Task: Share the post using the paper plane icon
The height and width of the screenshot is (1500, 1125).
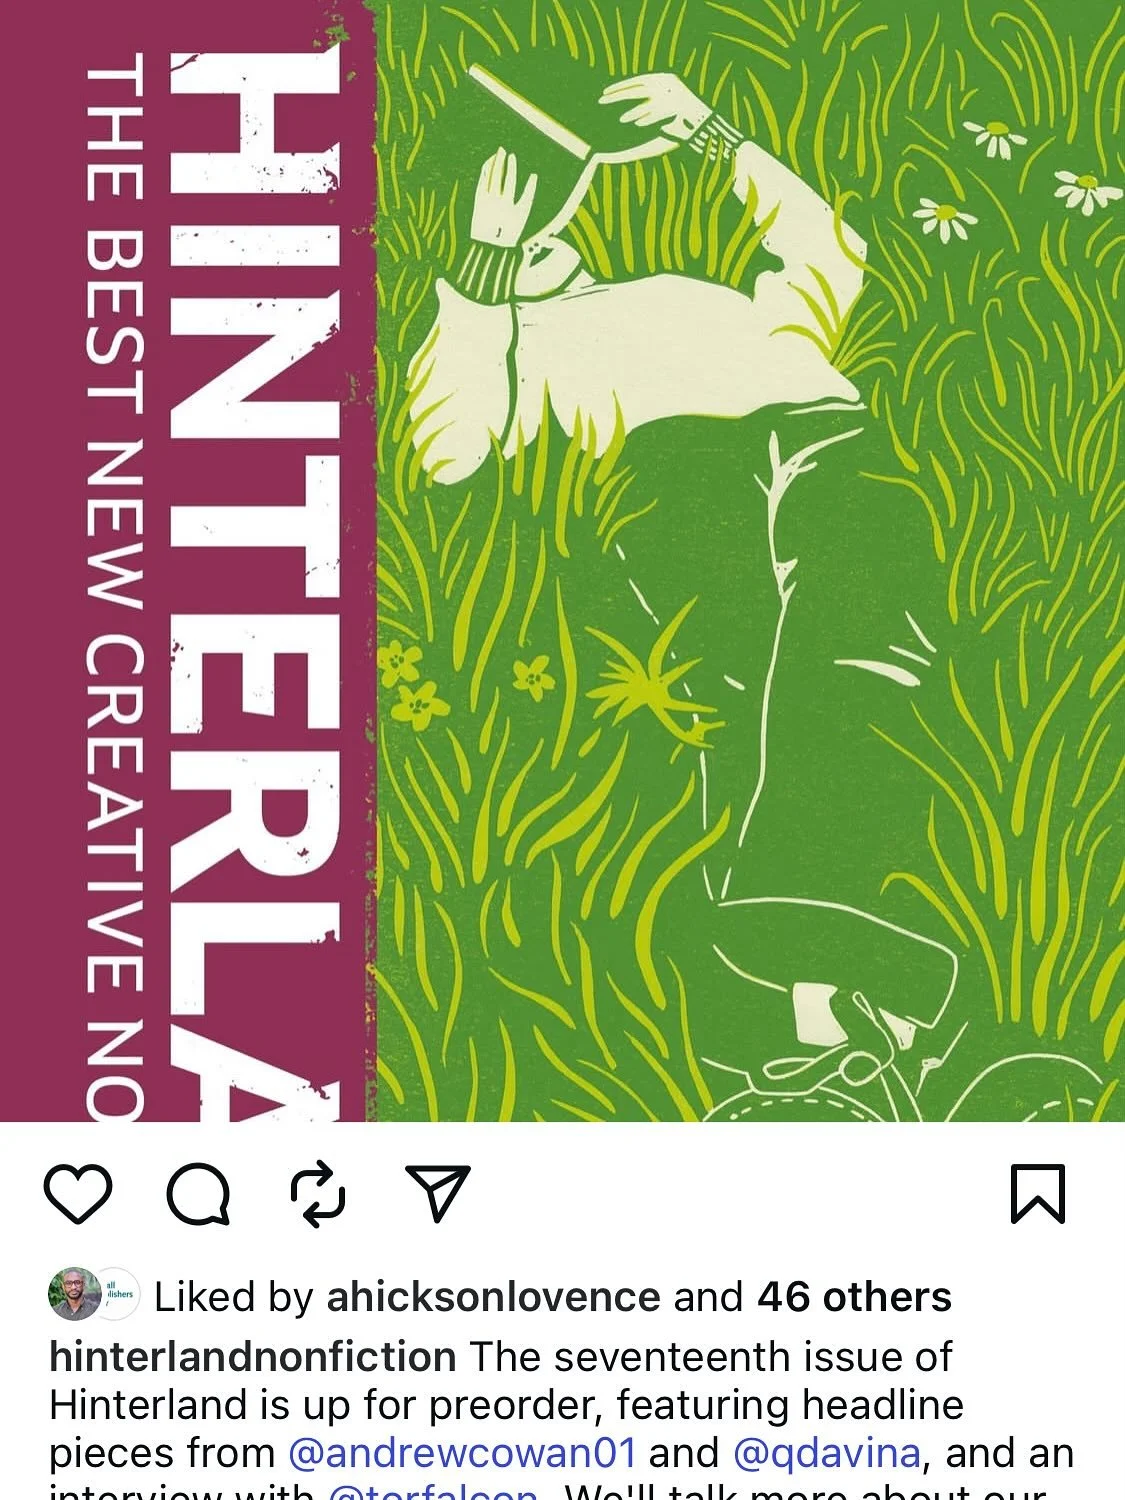Action: (x=437, y=1193)
